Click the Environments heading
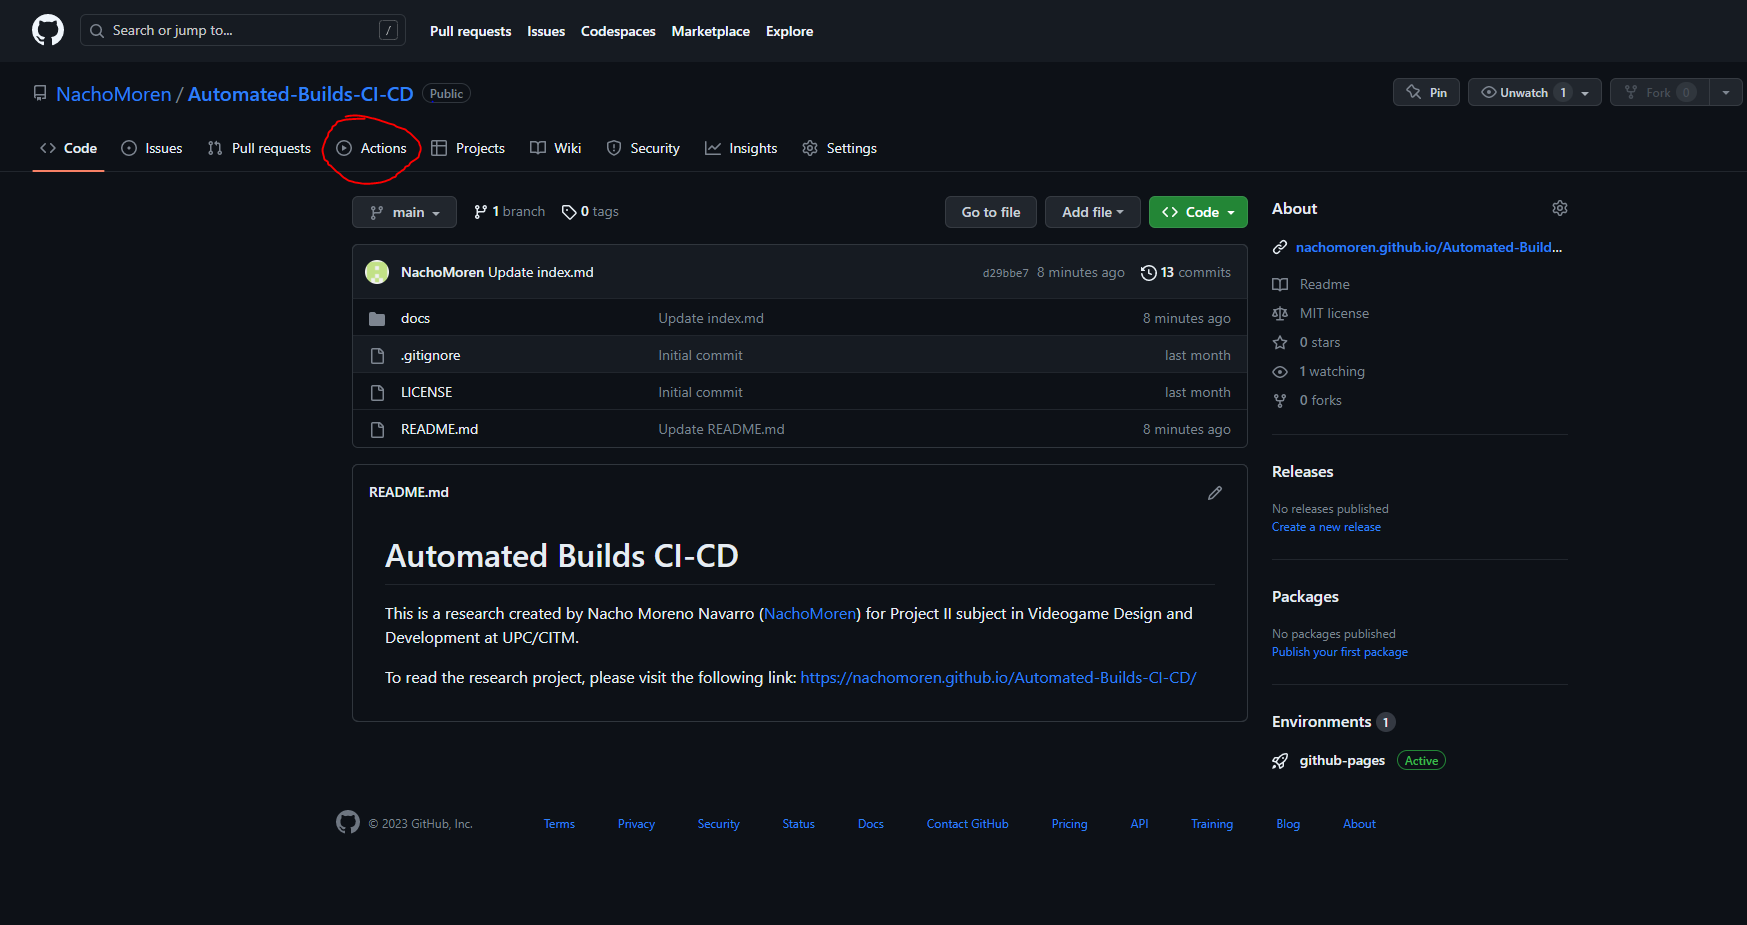Screen dimensions: 1747x925 click(x=1321, y=722)
